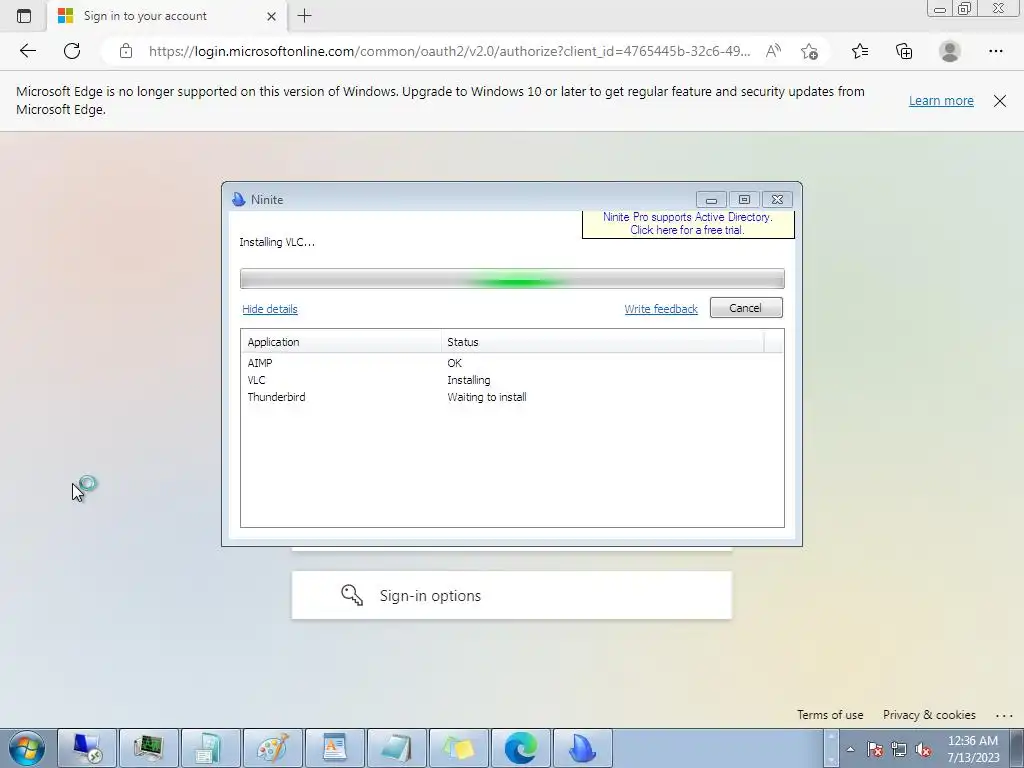Click the 'Installing VLC…' status text
The image size is (1024, 768).
click(277, 242)
